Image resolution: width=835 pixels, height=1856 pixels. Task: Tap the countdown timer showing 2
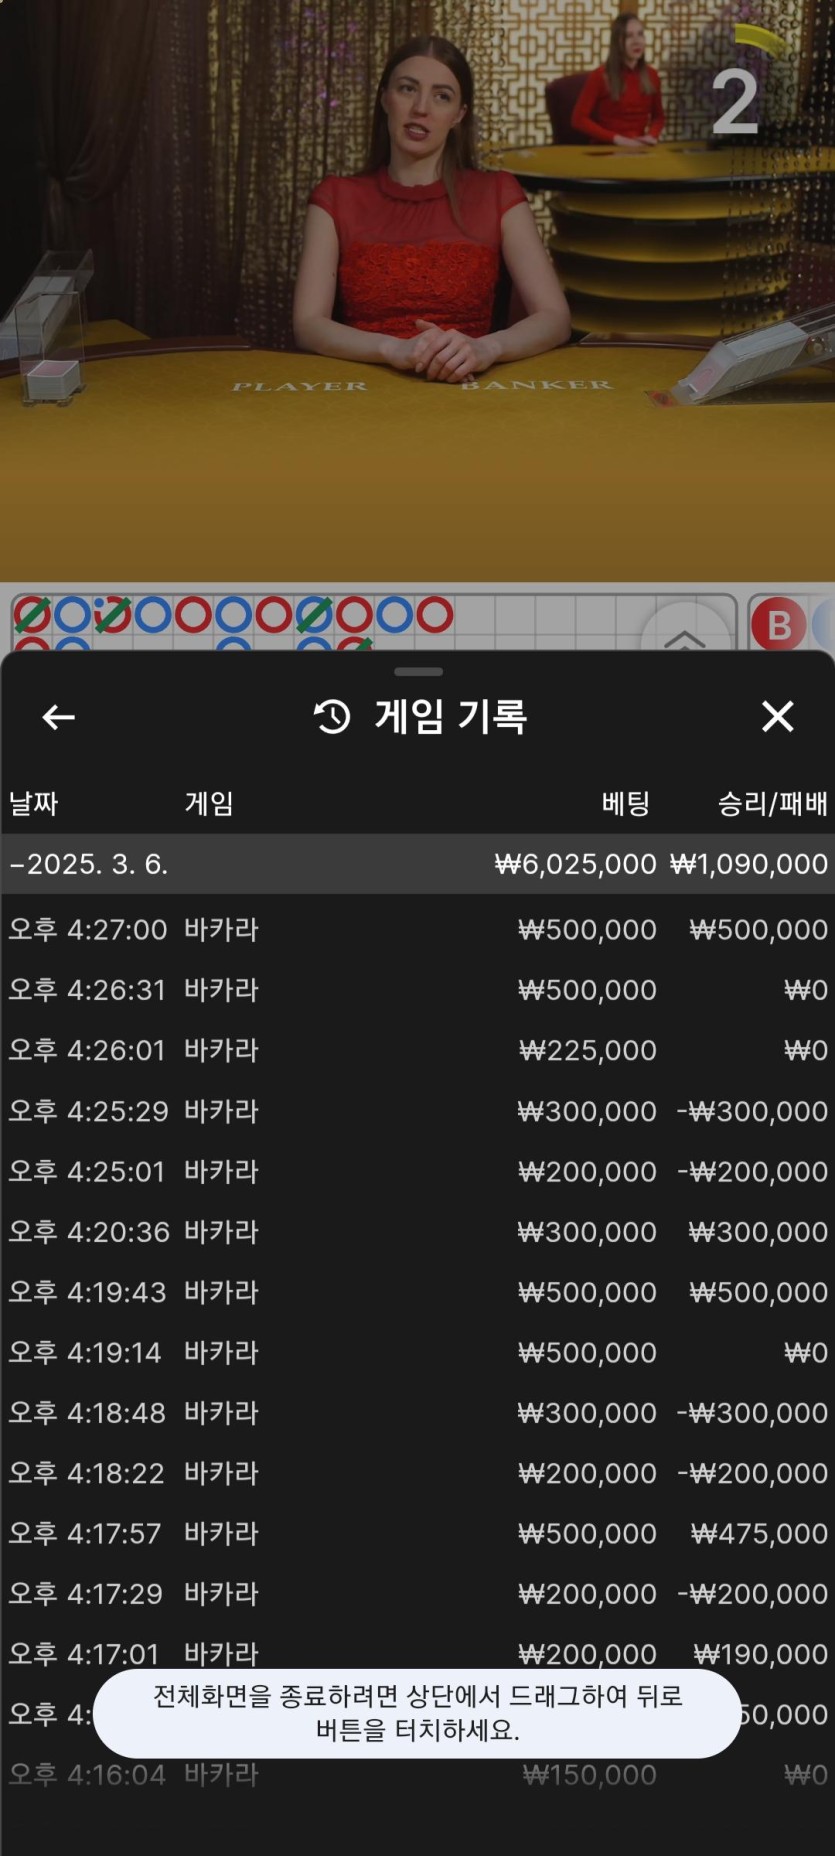point(736,100)
